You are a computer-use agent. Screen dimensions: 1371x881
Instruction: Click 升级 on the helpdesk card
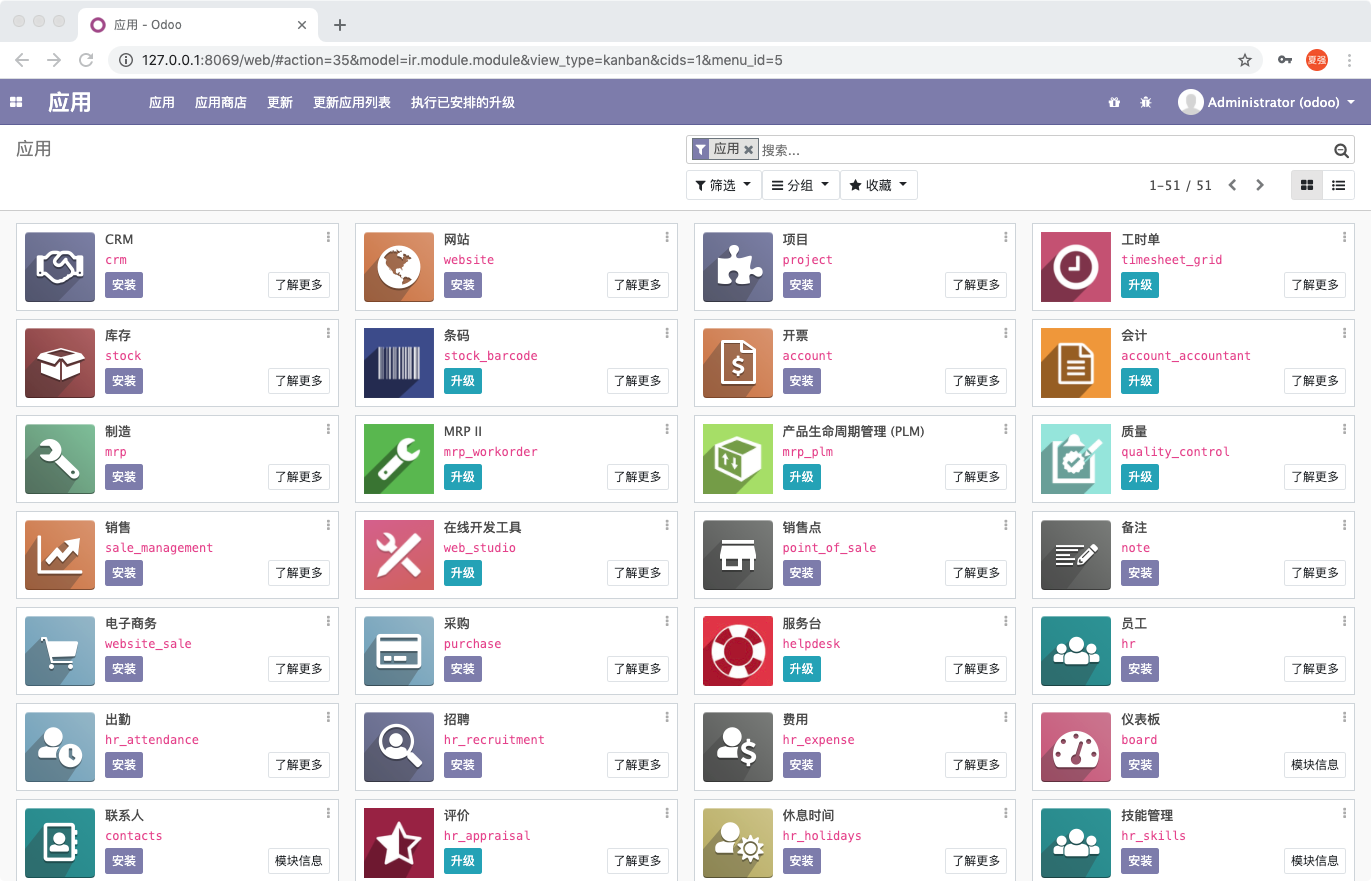coord(801,669)
